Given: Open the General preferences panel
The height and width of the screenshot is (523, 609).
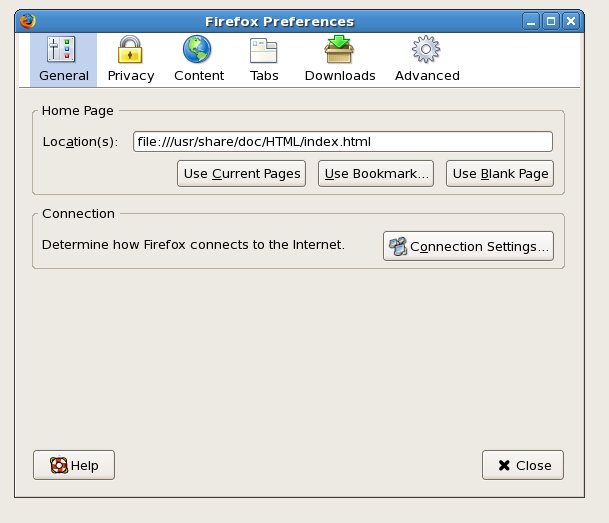Looking at the screenshot, I should coord(63,60).
